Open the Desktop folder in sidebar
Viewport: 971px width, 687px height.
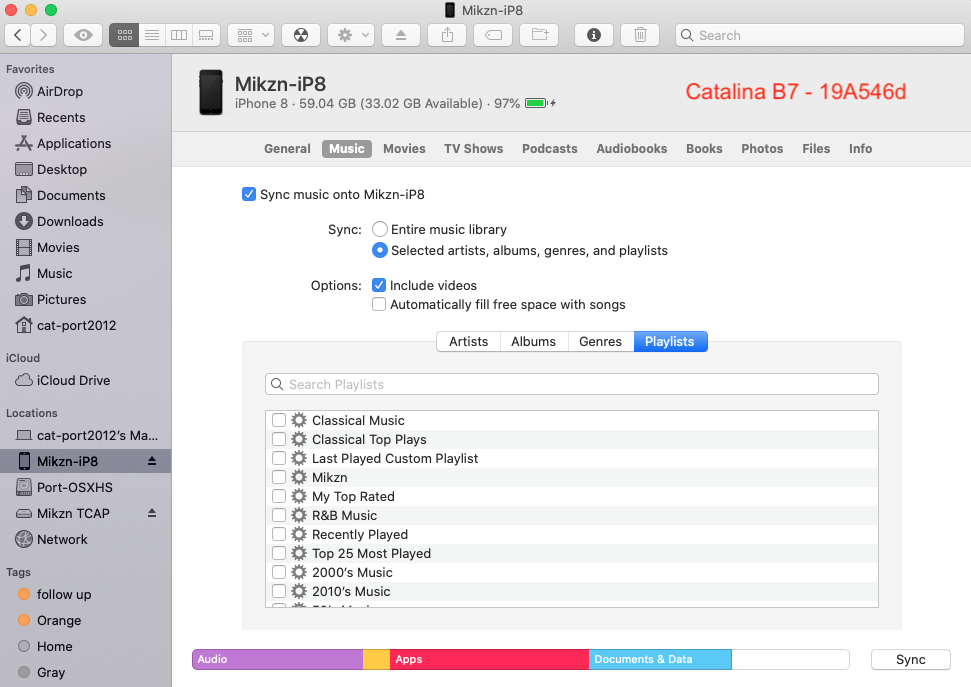pyautogui.click(x=61, y=170)
